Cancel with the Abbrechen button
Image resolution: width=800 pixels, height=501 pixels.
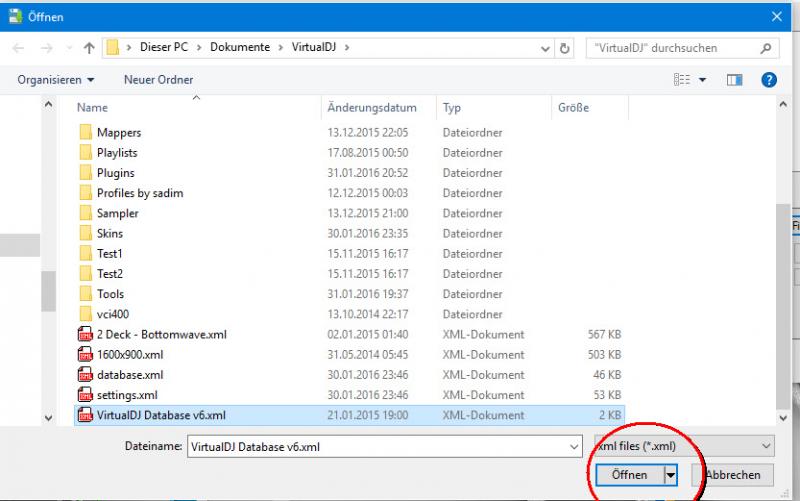pos(733,475)
